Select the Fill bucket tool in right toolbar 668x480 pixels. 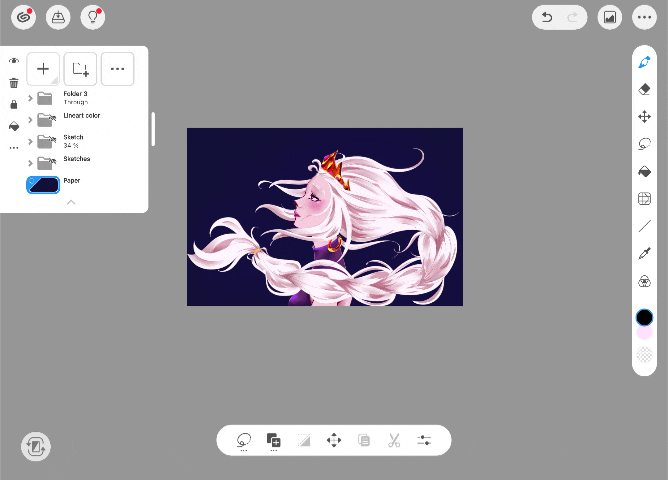click(x=644, y=171)
